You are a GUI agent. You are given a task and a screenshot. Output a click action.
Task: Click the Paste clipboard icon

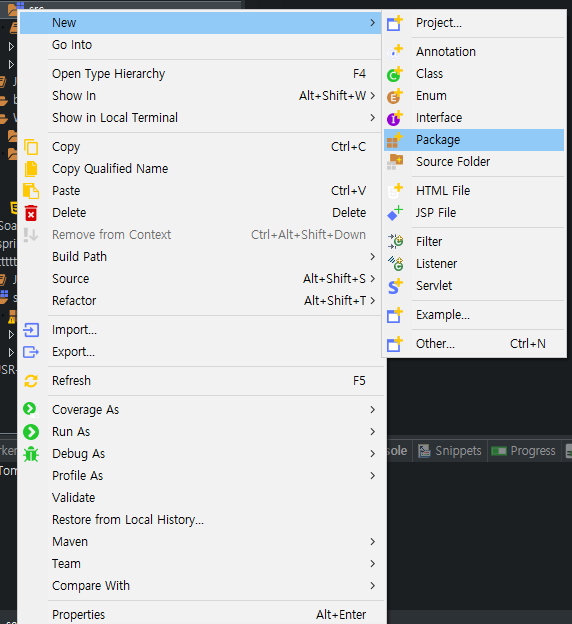tap(31, 191)
